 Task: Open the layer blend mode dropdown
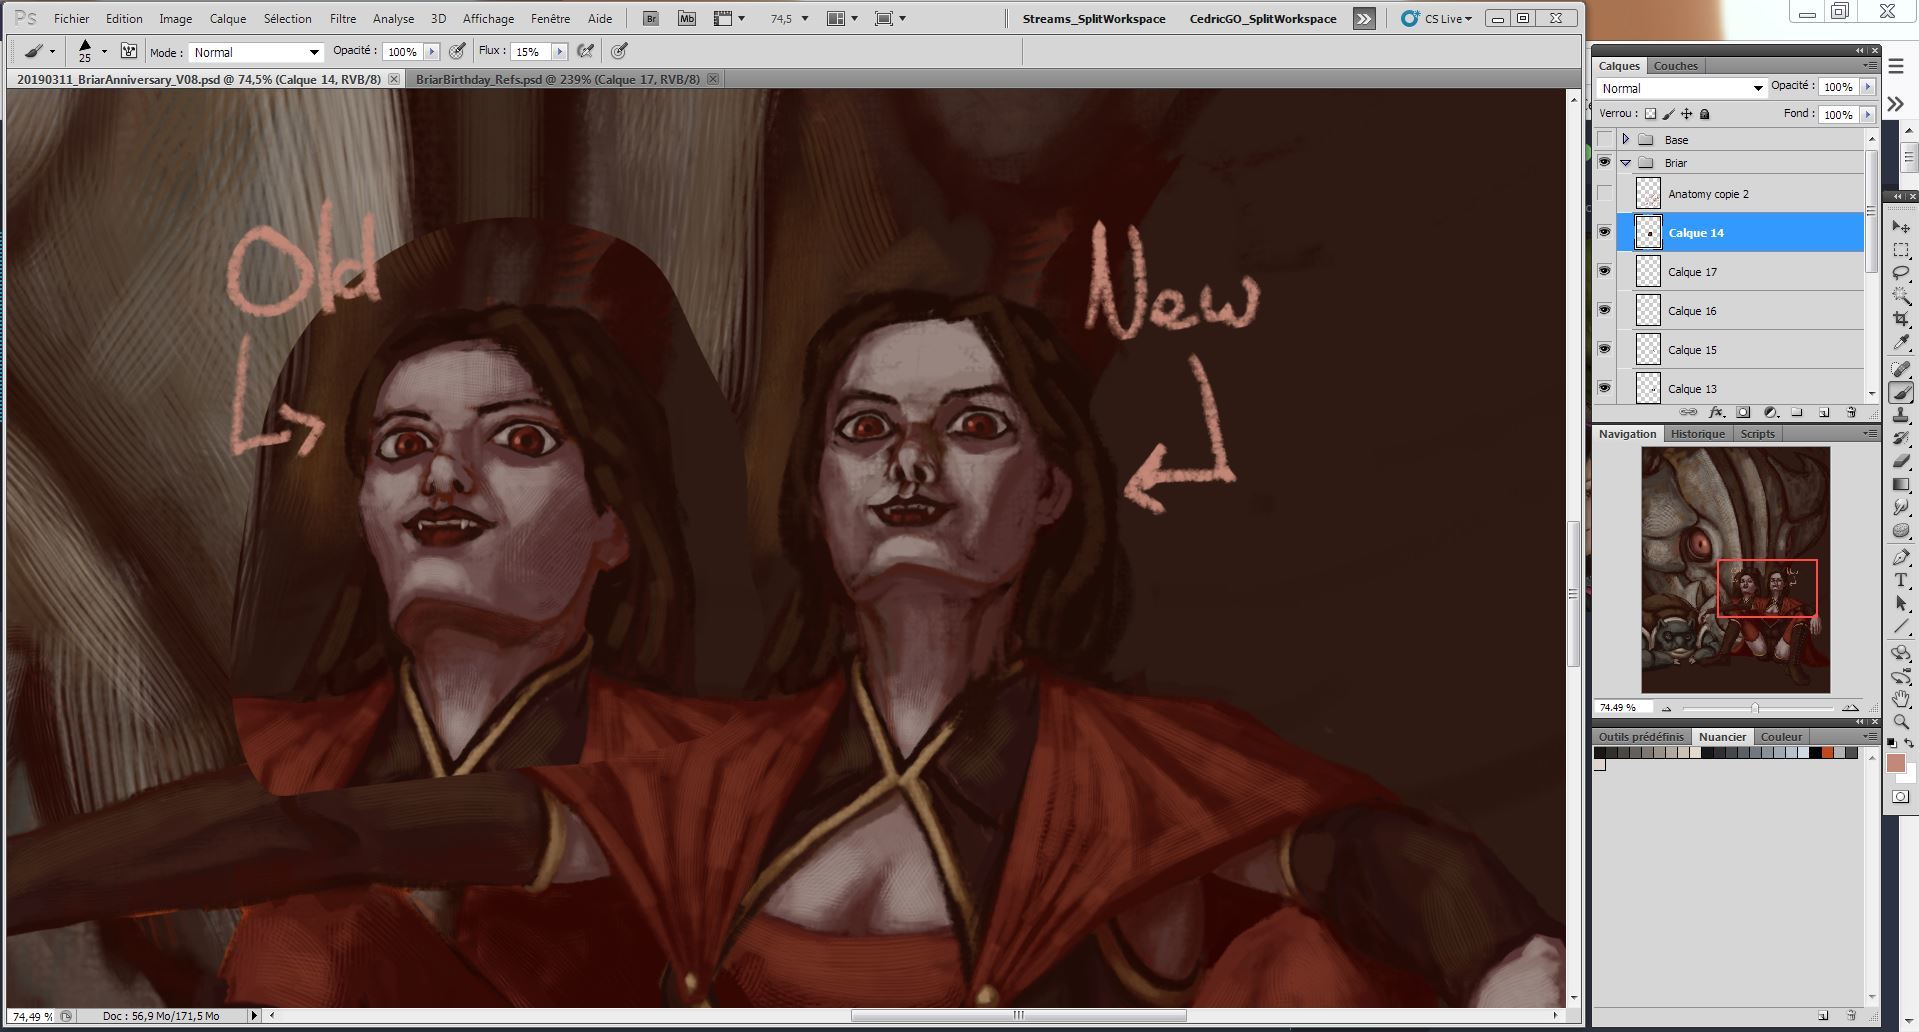pos(1680,88)
